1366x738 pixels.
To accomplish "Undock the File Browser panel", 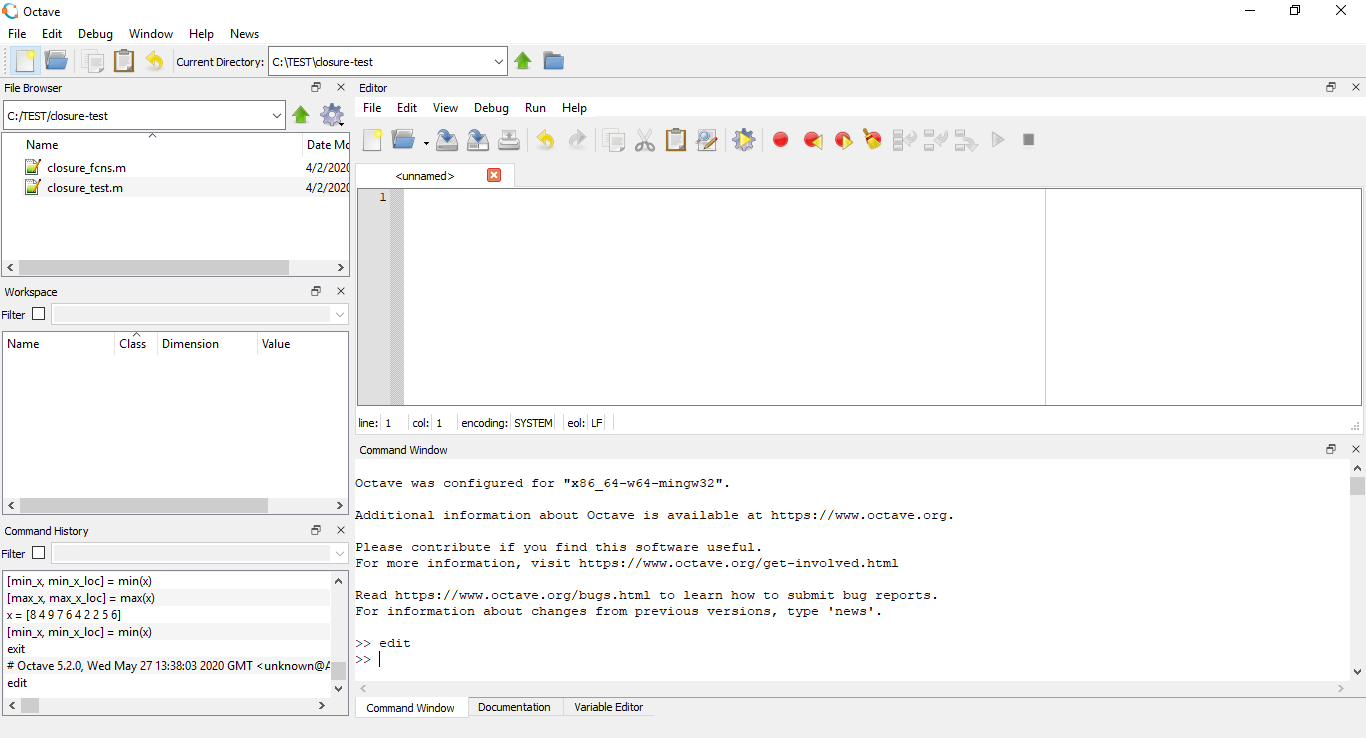I will (x=316, y=88).
